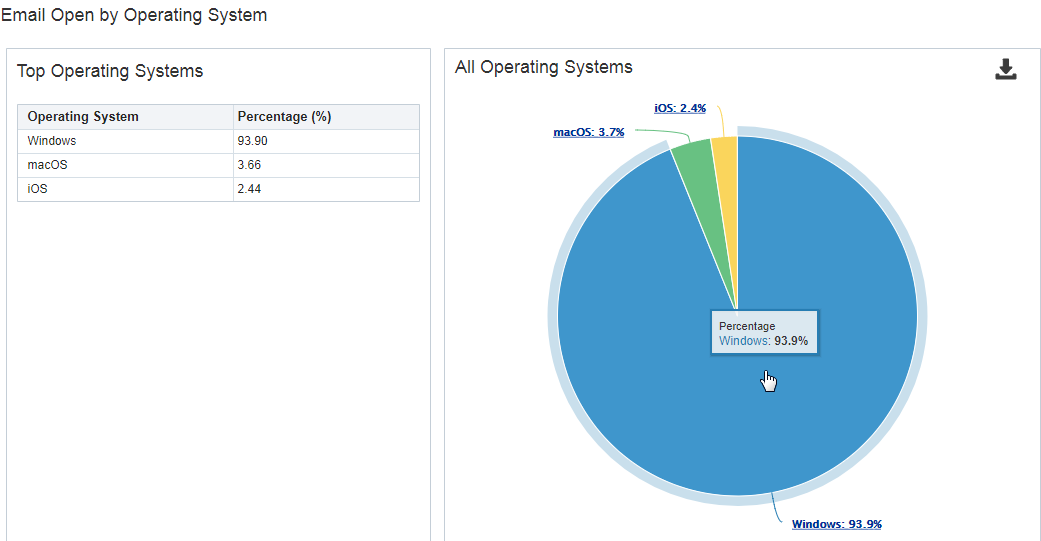The width and height of the screenshot is (1041, 541).
Task: Click the Windows: 93.9% label below the pie
Action: coord(836,524)
